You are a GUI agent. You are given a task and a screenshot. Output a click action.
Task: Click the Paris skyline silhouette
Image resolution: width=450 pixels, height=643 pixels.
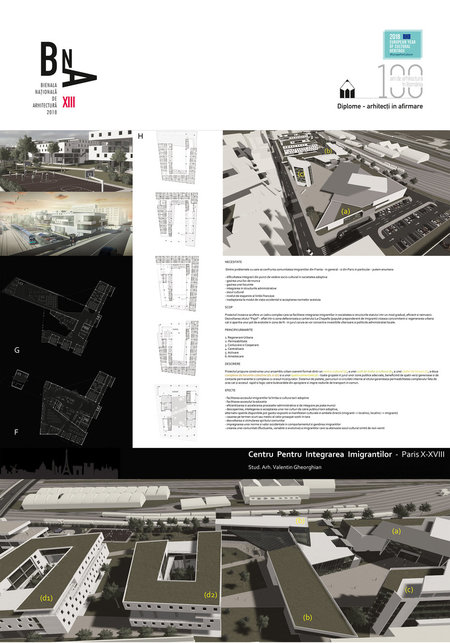(60, 465)
